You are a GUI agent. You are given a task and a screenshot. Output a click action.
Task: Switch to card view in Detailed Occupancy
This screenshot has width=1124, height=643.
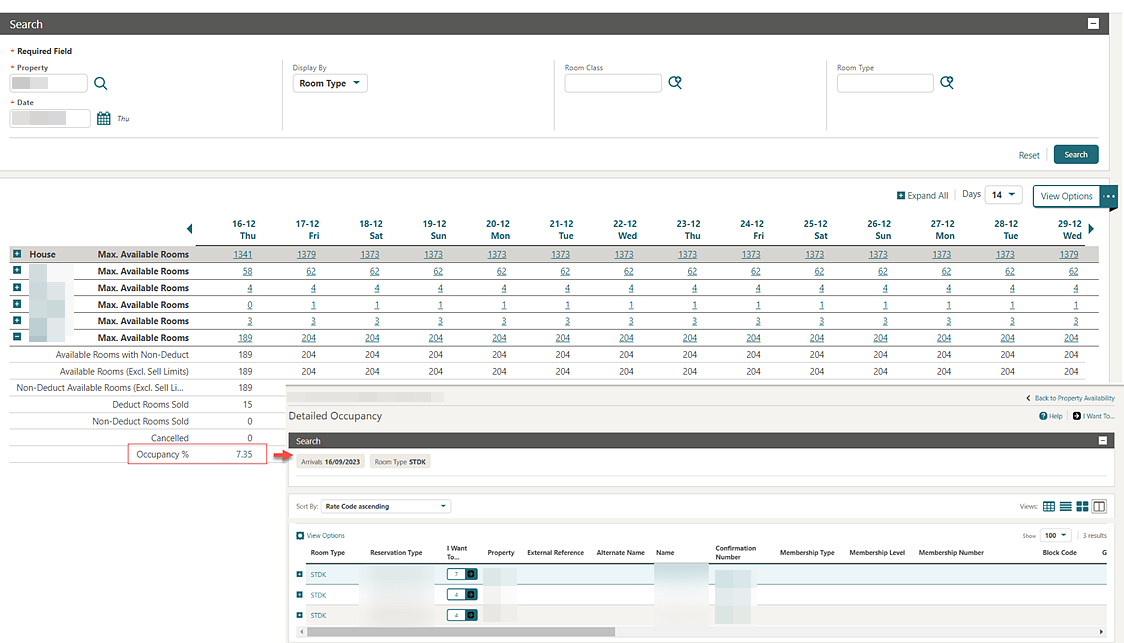coord(1082,507)
